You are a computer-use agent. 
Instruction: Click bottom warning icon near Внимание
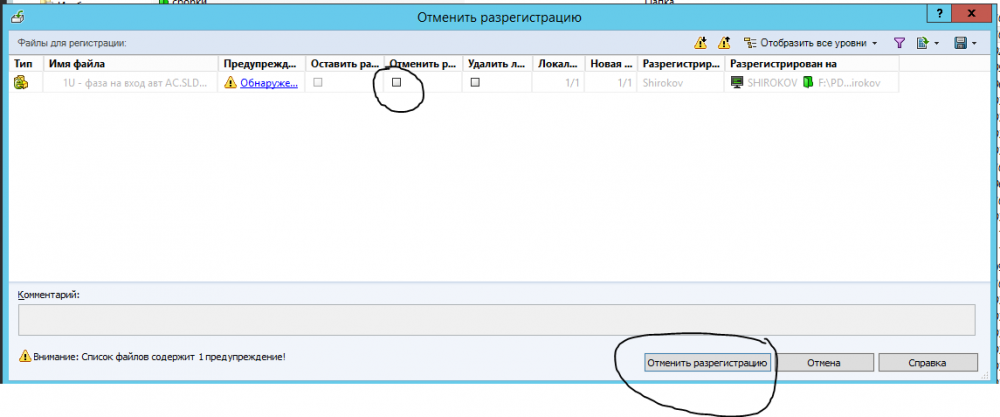click(x=24, y=356)
